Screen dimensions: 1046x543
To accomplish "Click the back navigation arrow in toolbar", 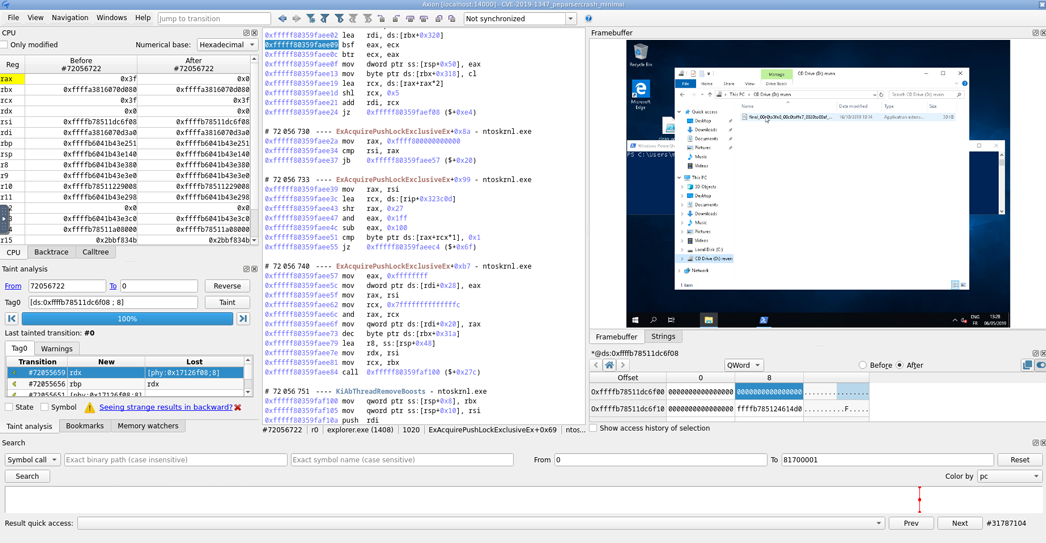I will click(x=283, y=18).
